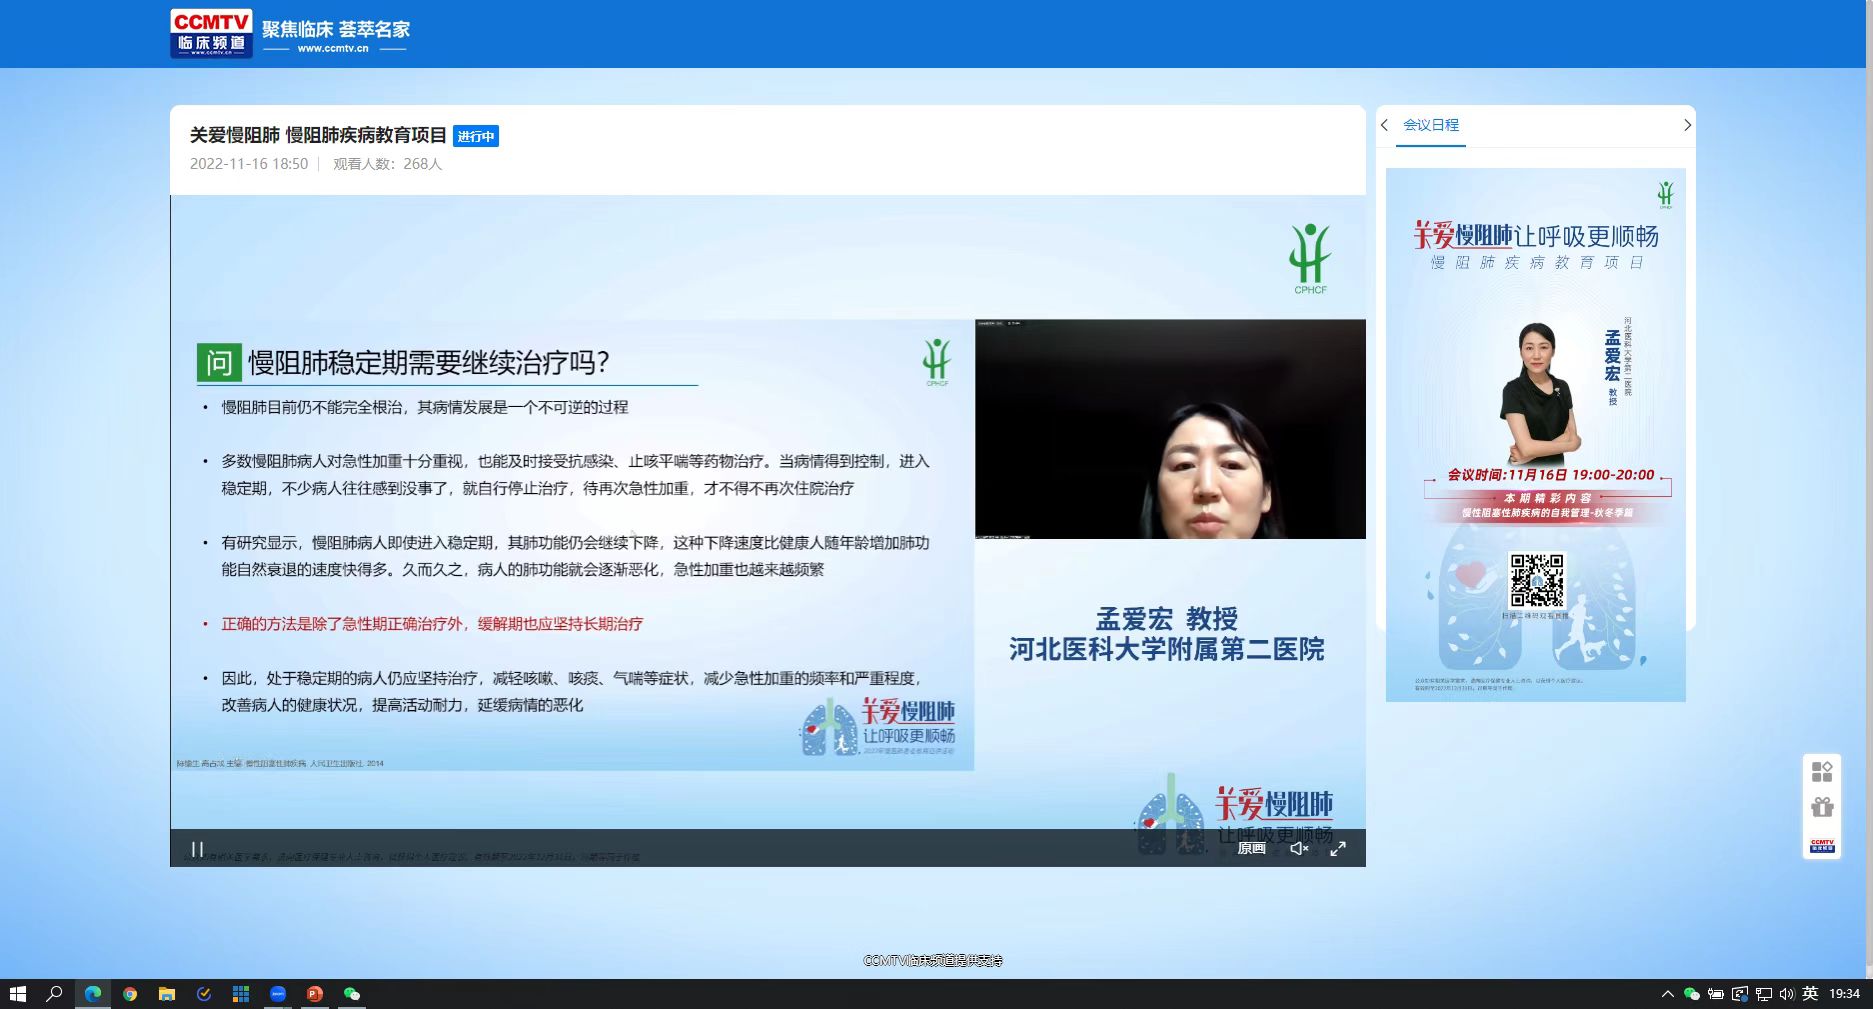Open Microsoft Edge from the taskbar
The image size is (1873, 1009).
click(x=93, y=994)
